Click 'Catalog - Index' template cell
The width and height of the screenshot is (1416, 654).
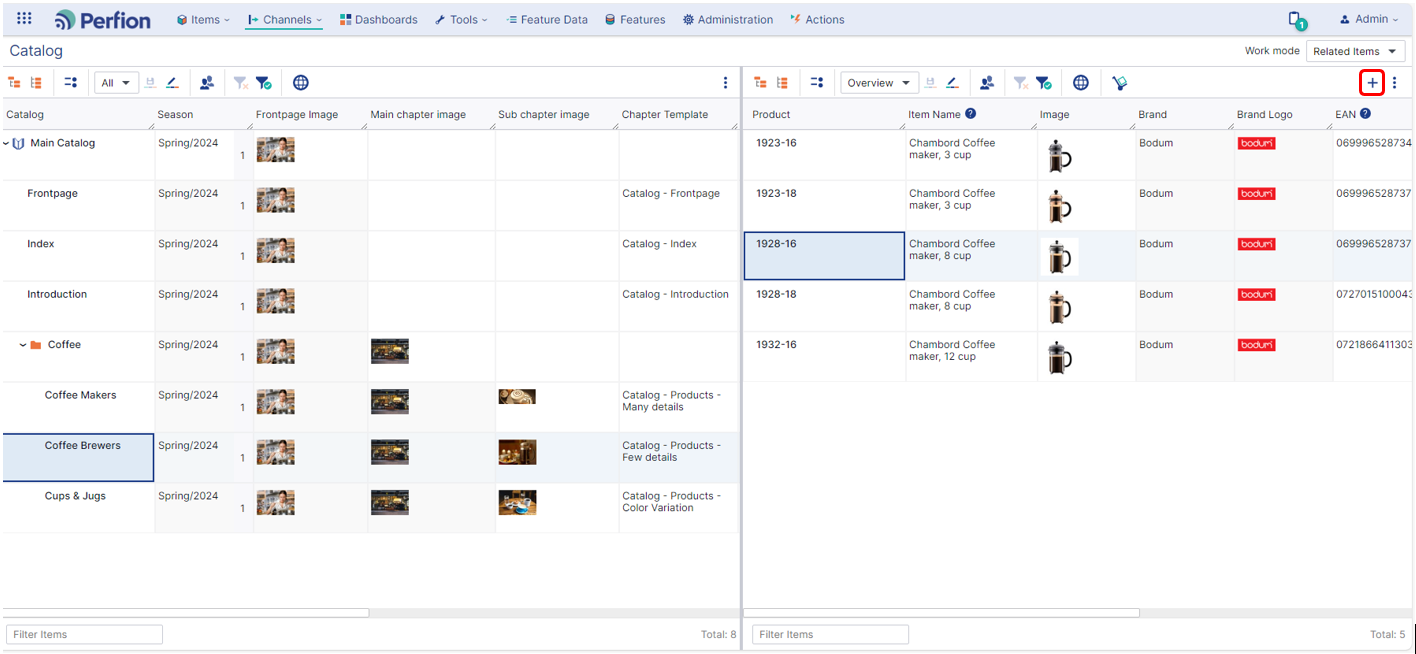pos(659,244)
